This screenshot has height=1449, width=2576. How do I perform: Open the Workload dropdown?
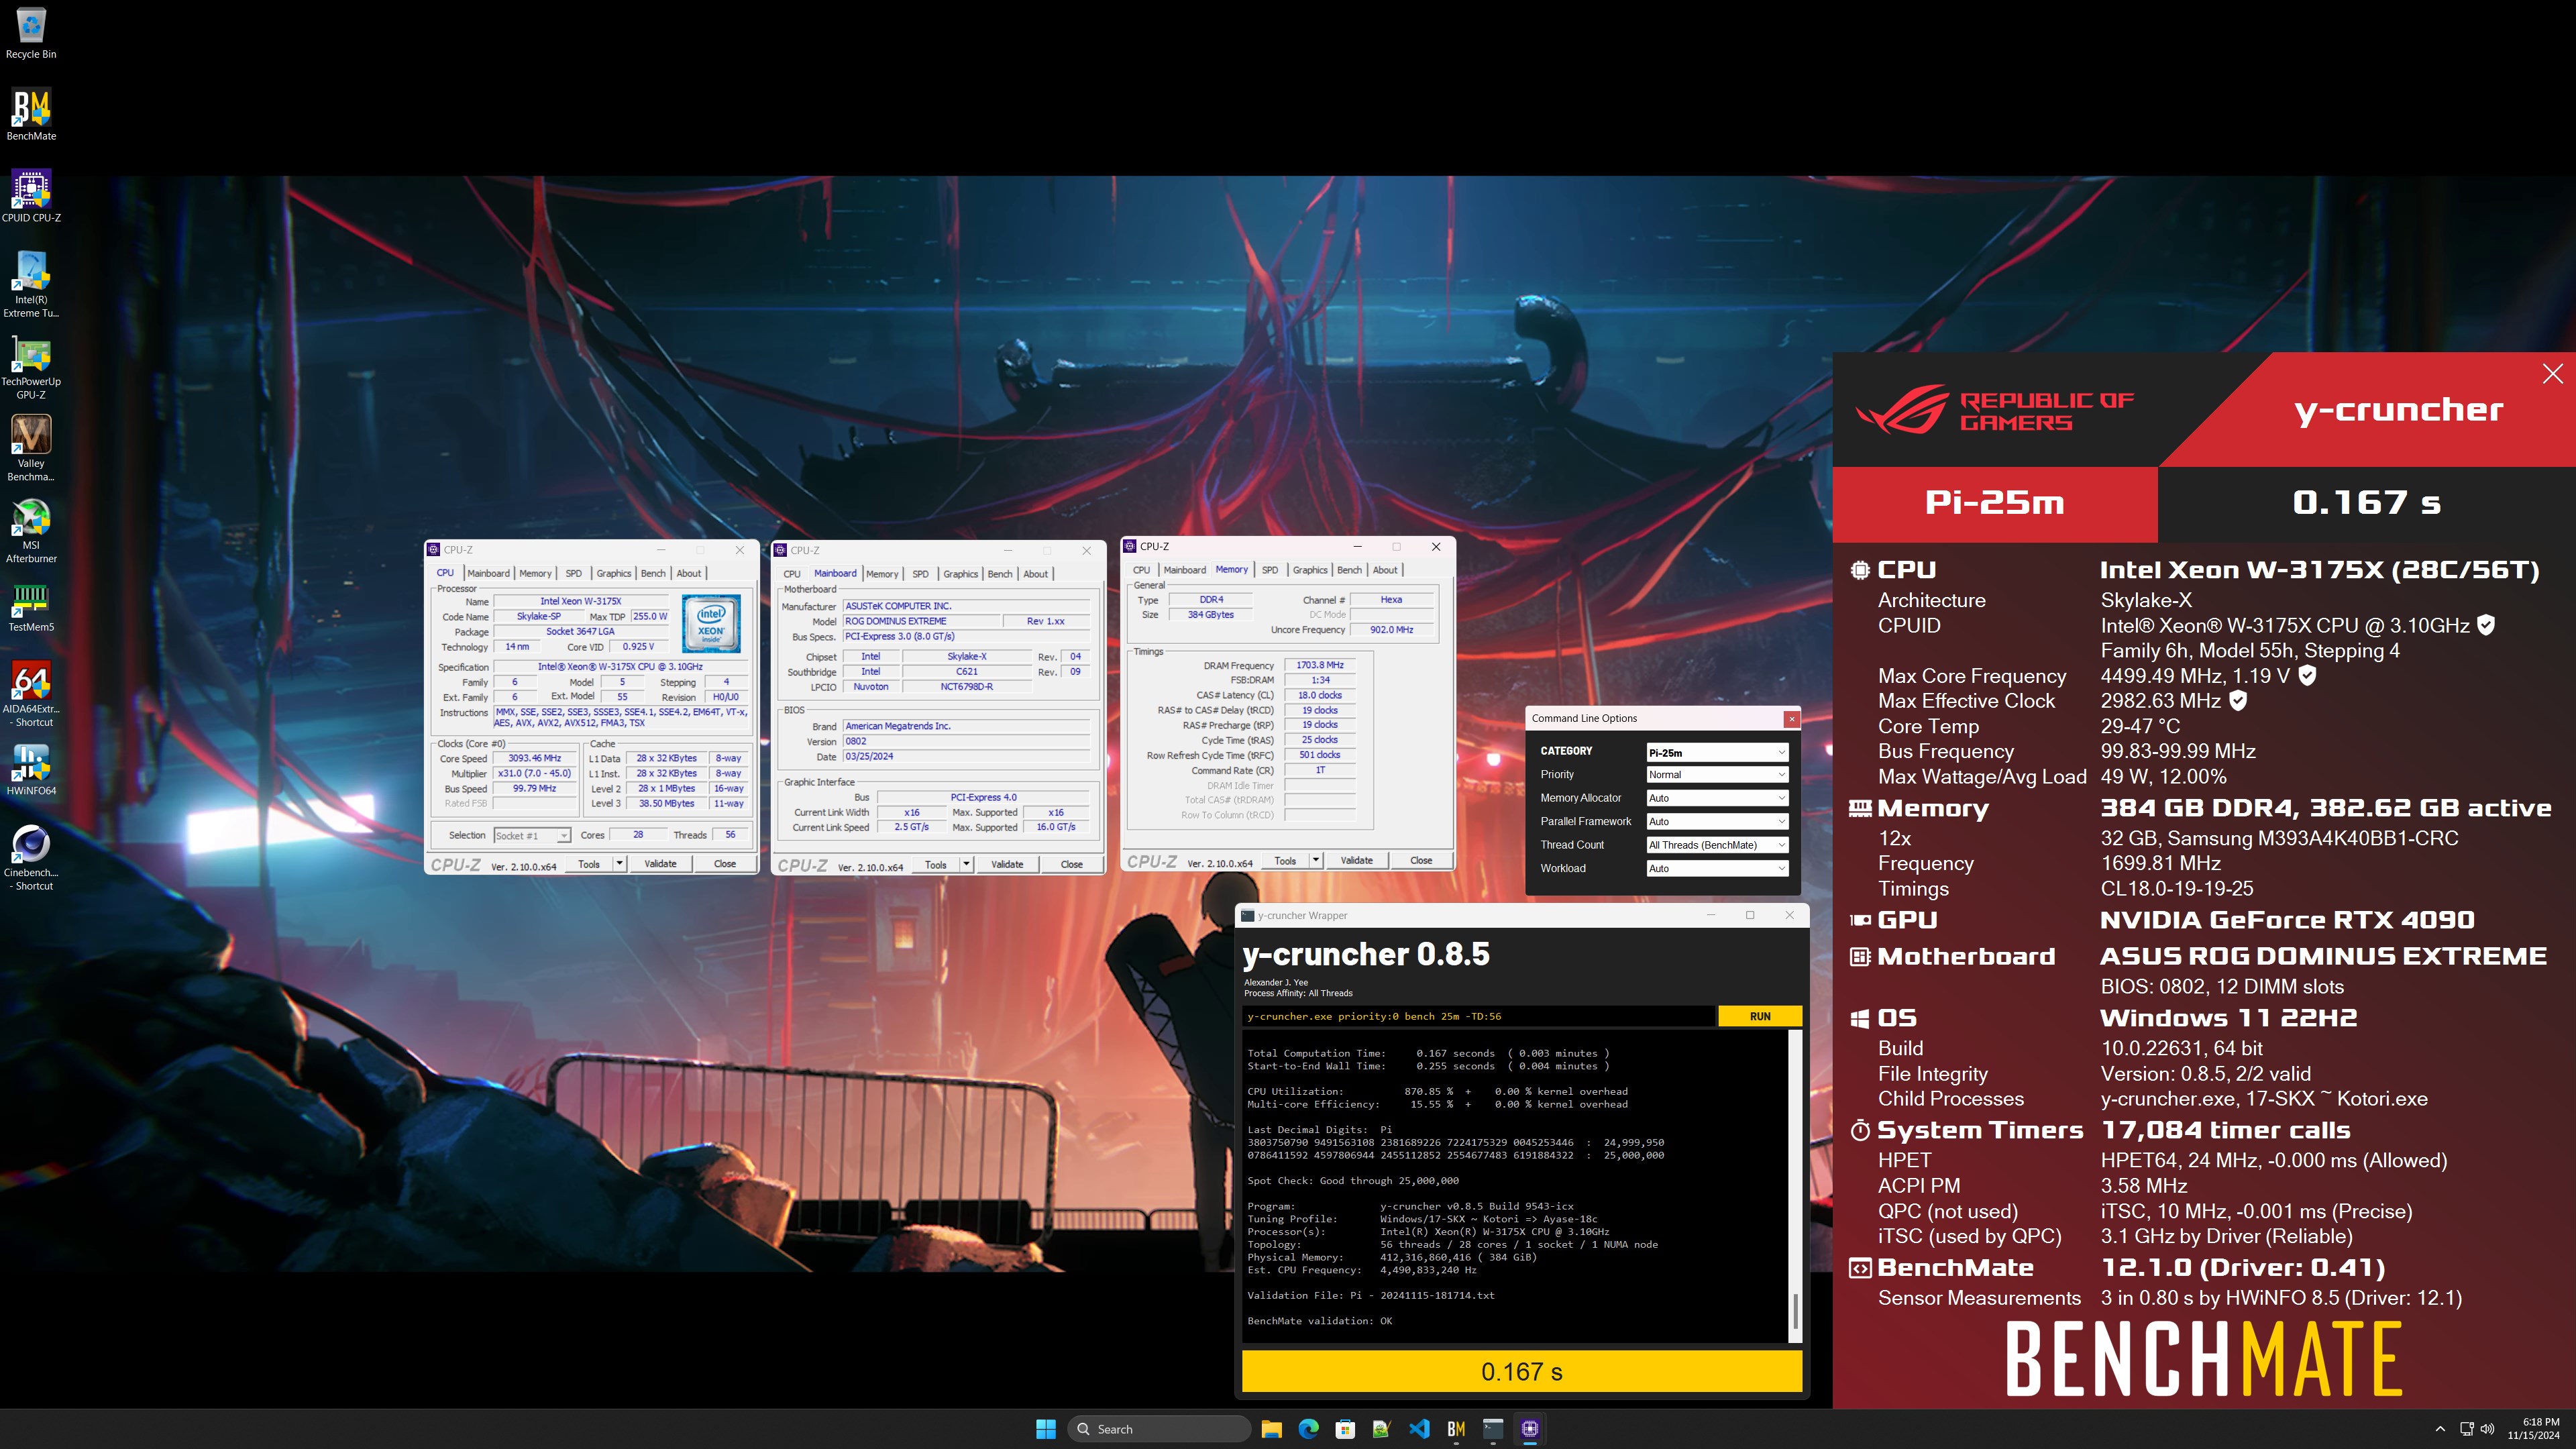pos(1716,869)
